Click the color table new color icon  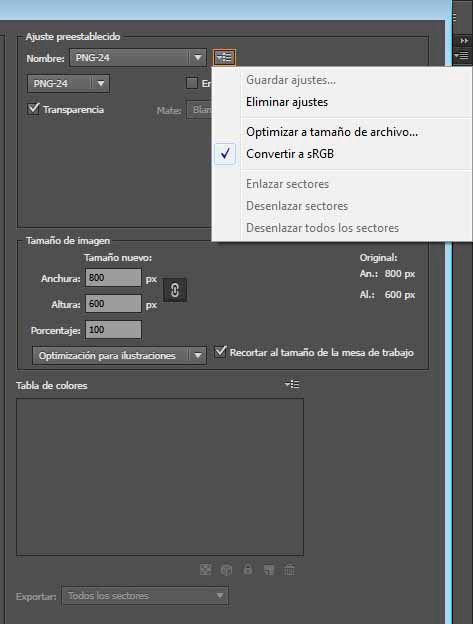click(x=269, y=569)
